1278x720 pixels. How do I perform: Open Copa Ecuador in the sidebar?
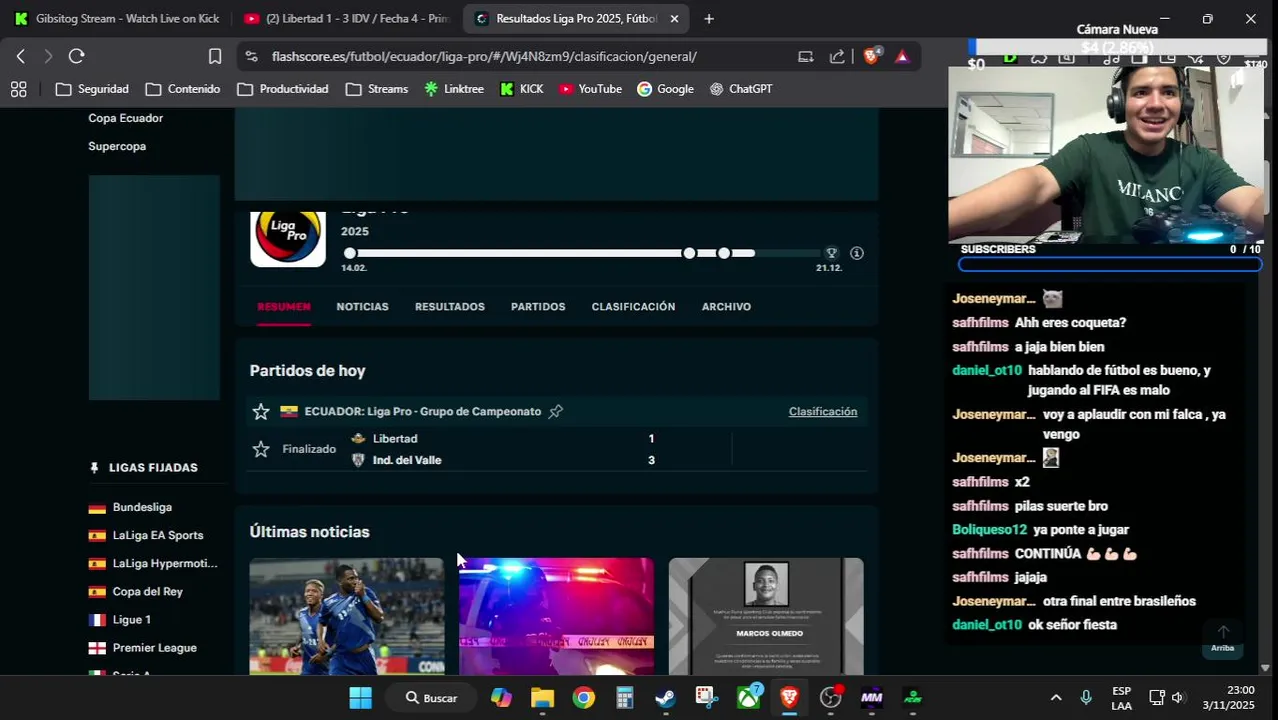[126, 118]
